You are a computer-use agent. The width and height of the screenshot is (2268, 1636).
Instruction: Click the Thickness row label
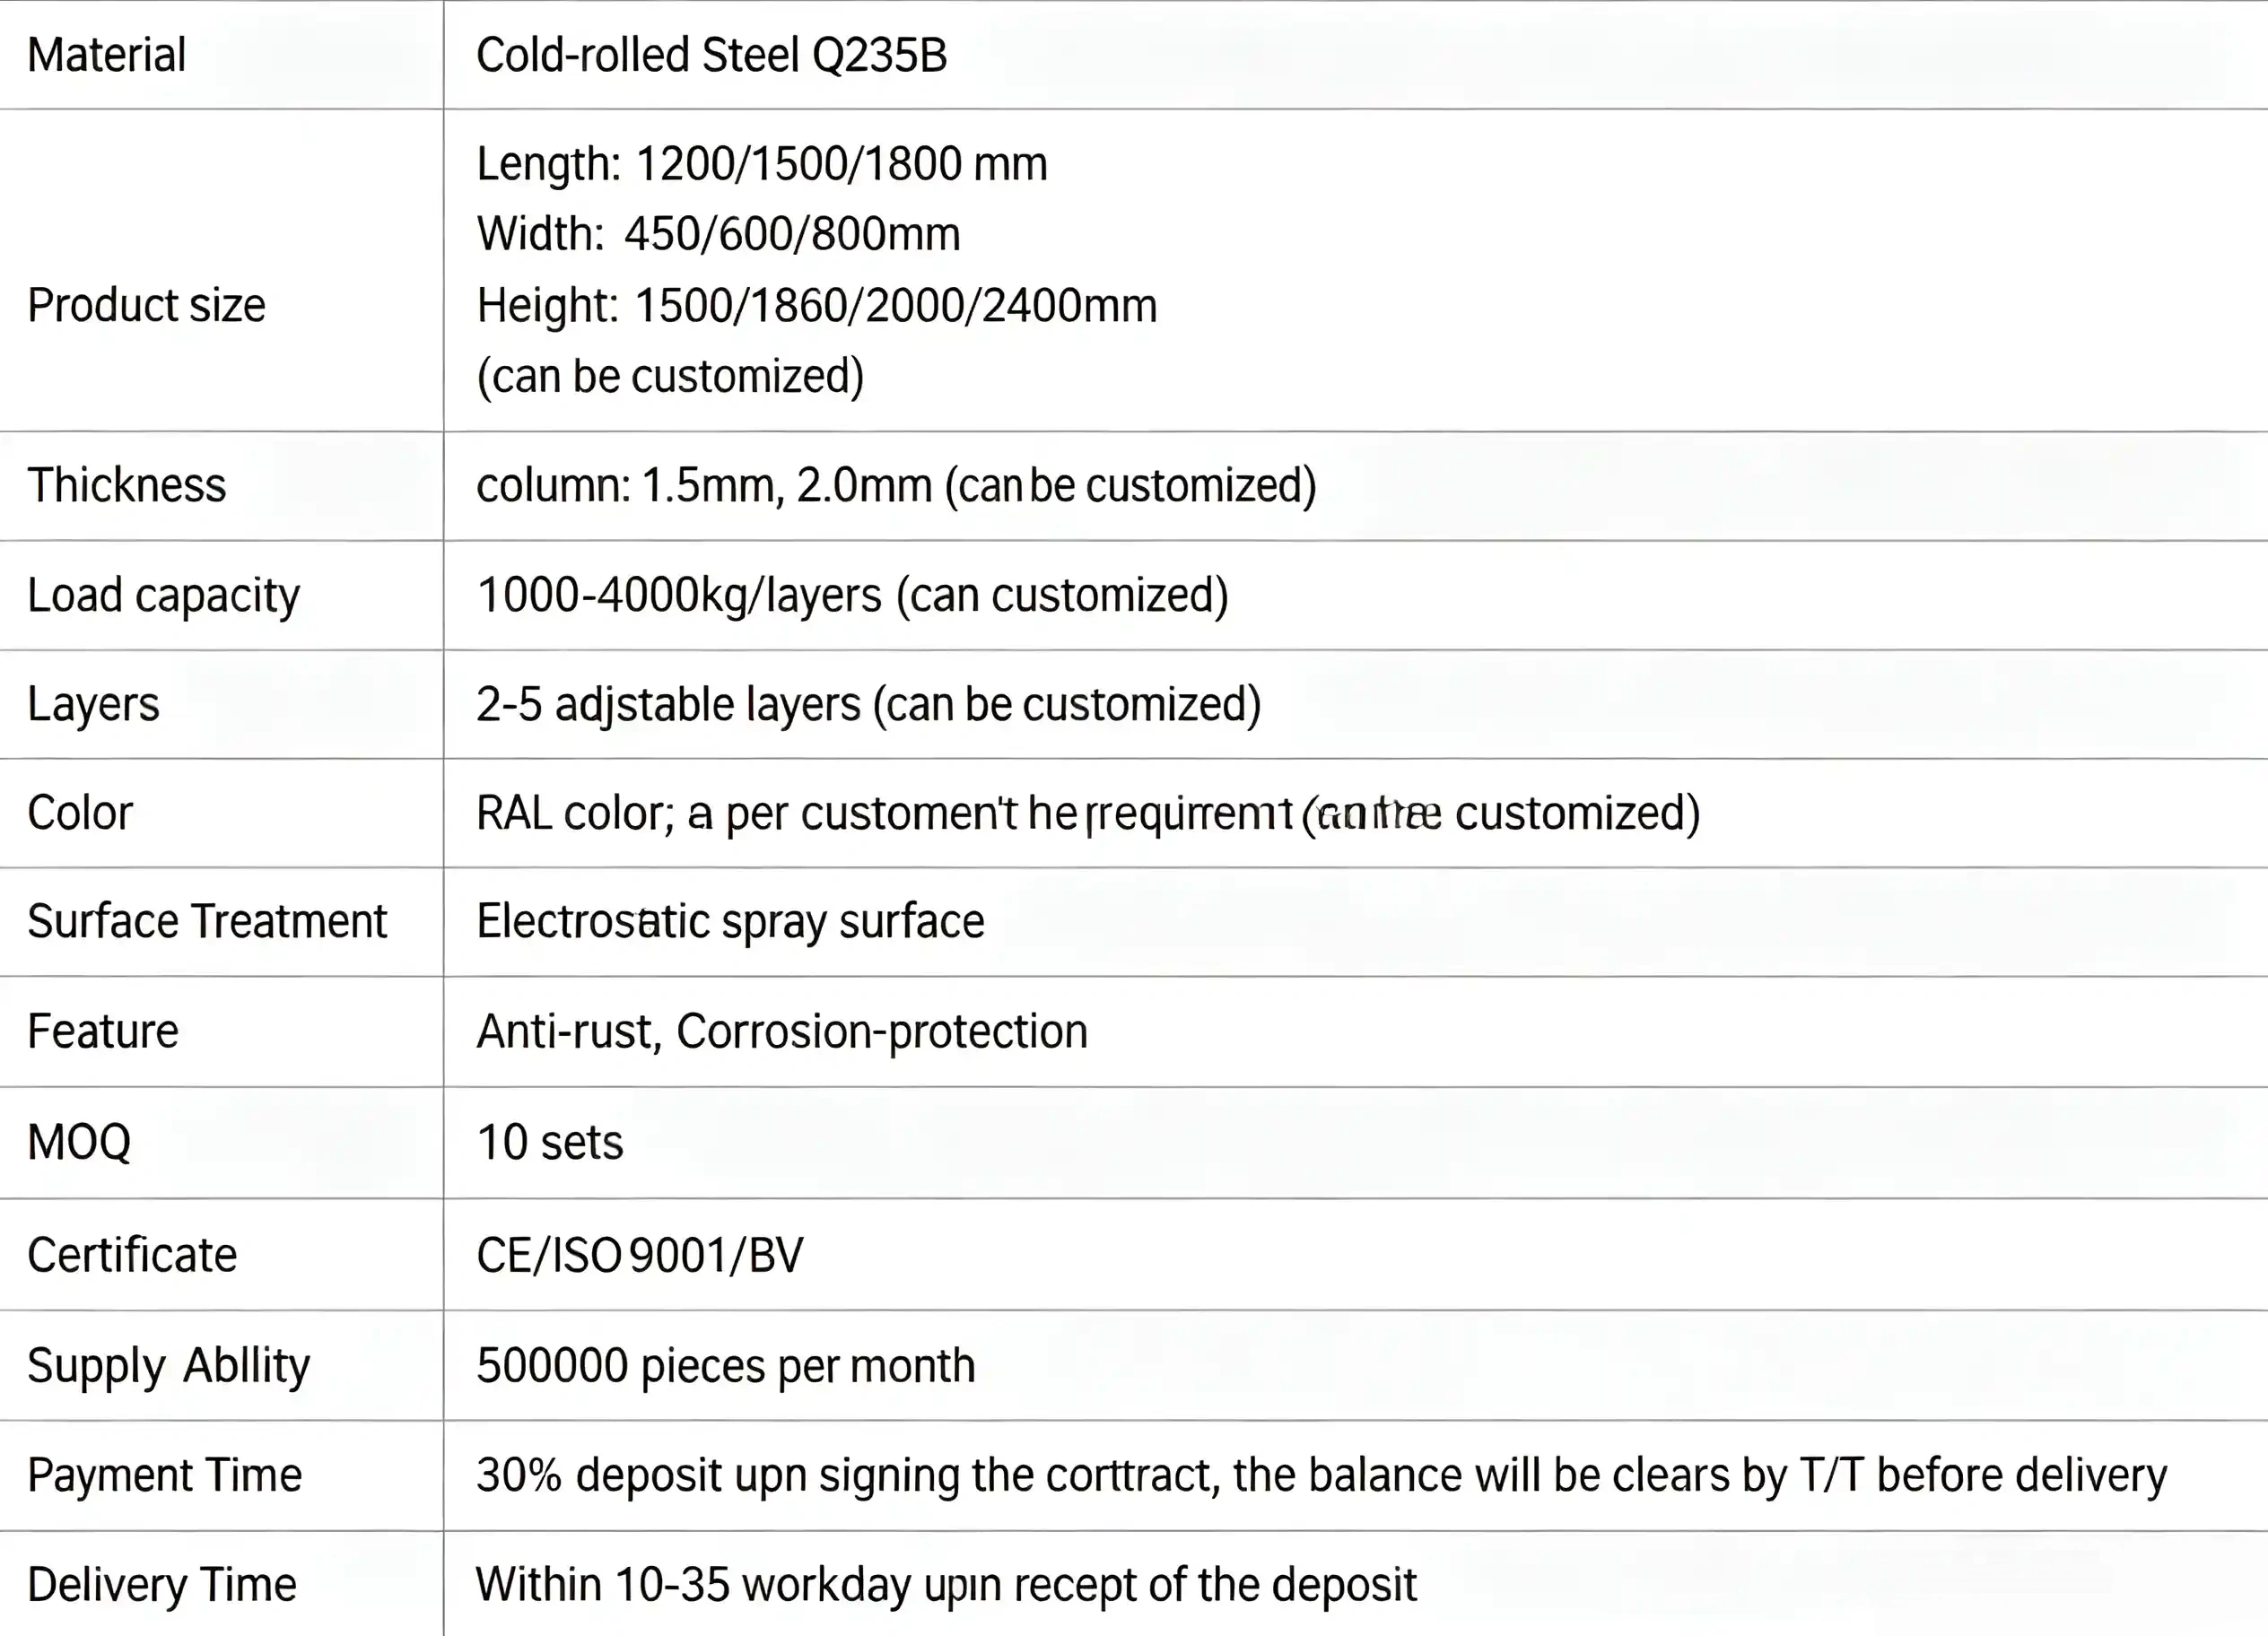(126, 485)
